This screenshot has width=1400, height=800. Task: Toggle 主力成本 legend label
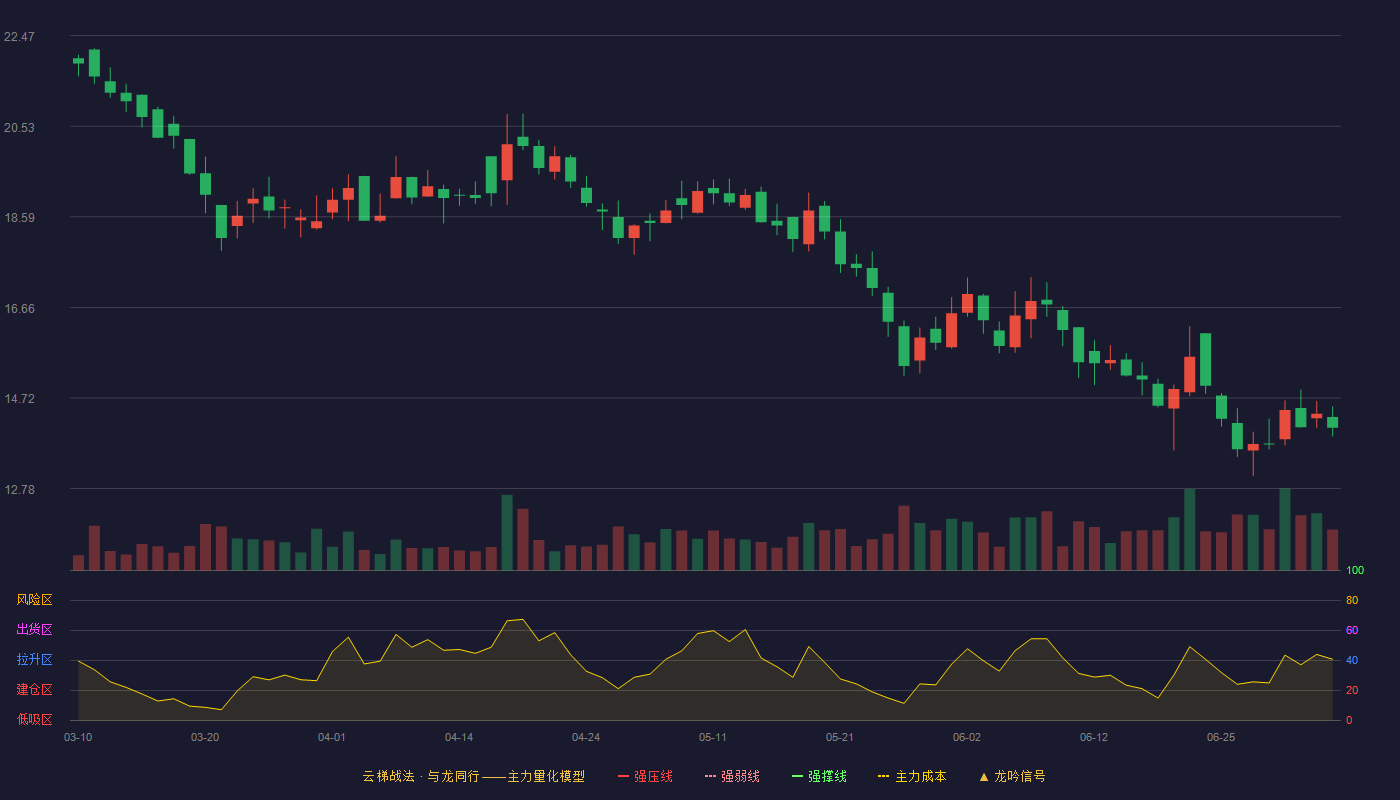[920, 776]
